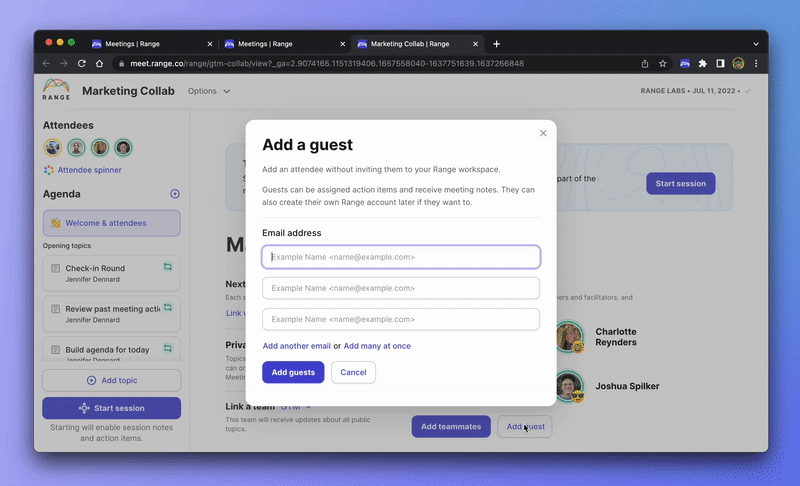The image size is (800, 486).
Task: Open Build agenda for today topic
Action: 112,349
